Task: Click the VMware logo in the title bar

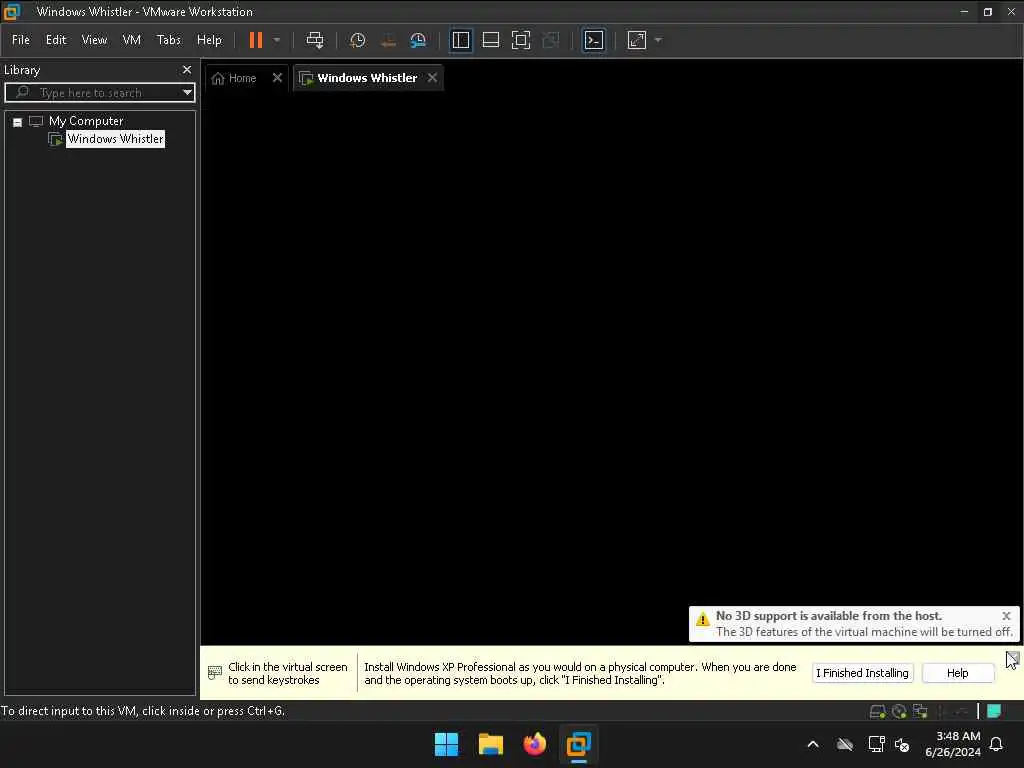Action: [12, 12]
